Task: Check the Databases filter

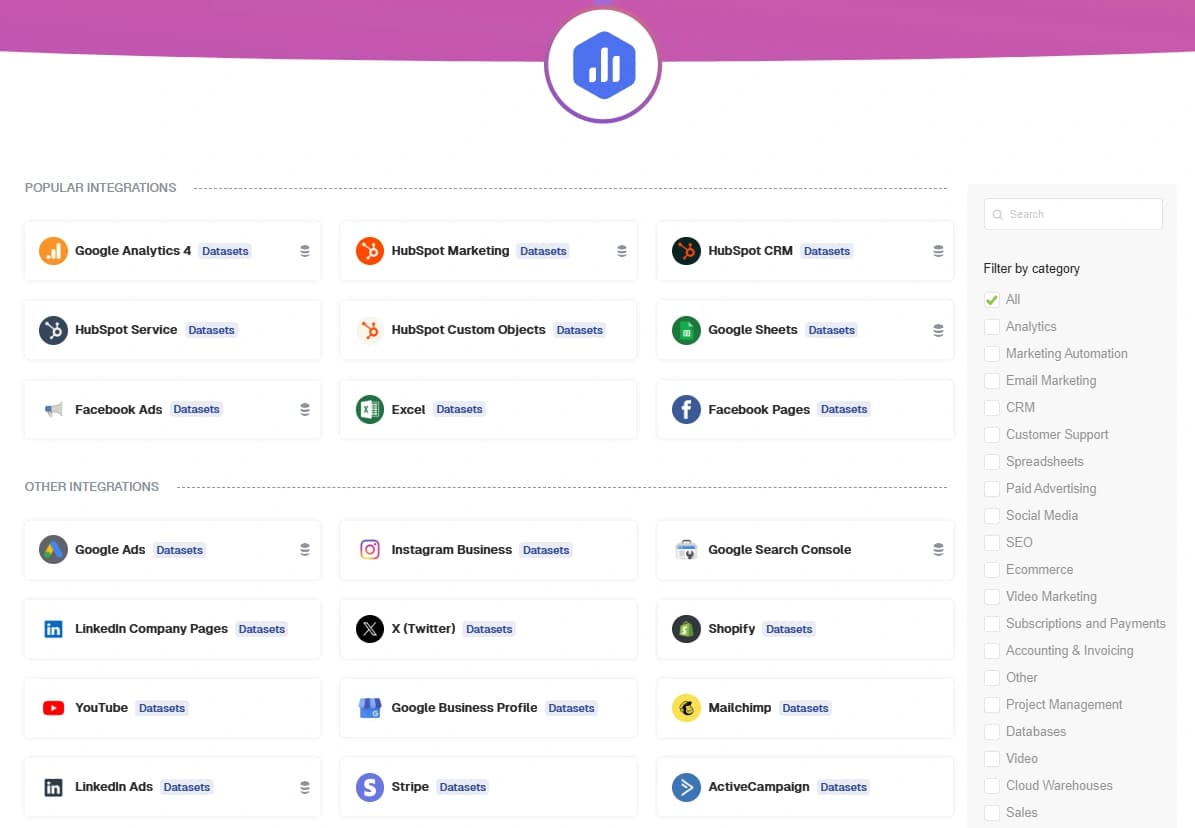Action: coord(992,732)
